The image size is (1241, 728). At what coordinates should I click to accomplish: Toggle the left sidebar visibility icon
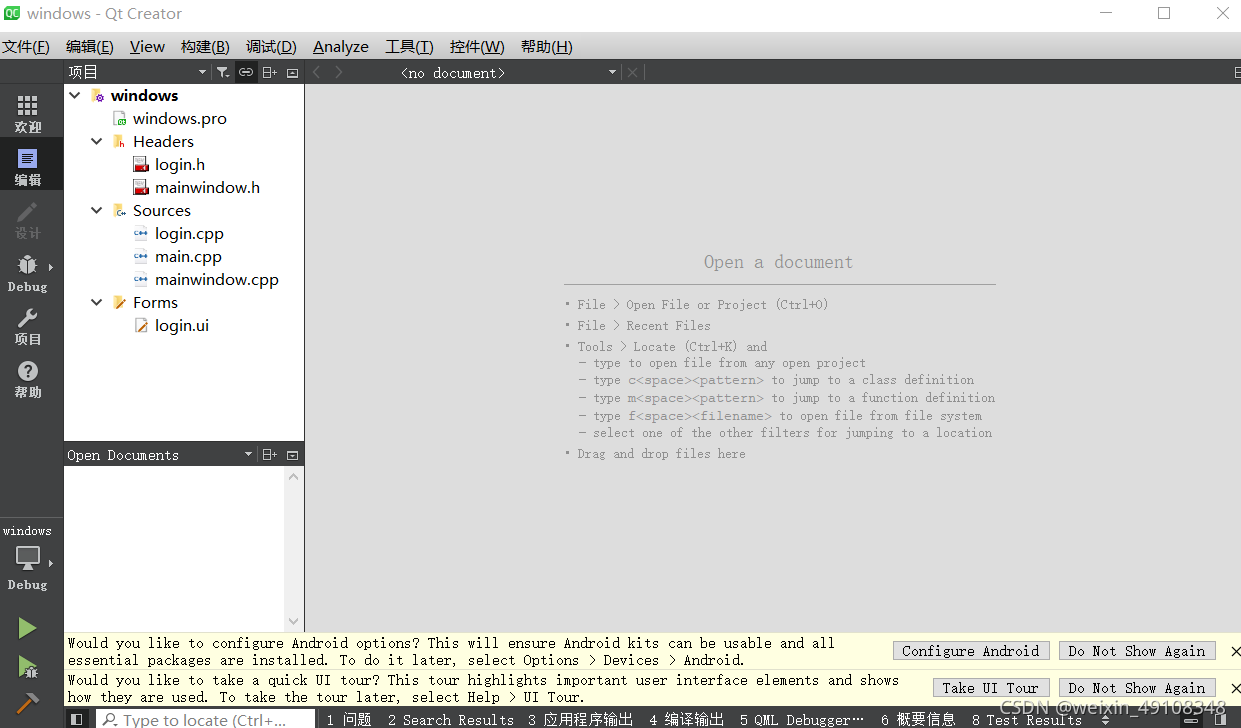pos(76,719)
